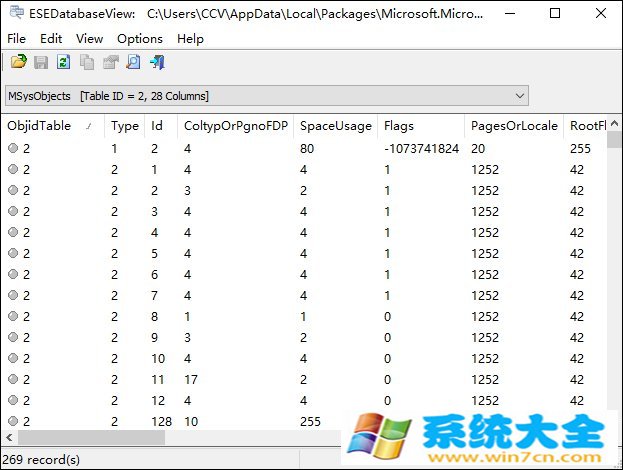Viewport: 623px width, 470px height.
Task: Open the Options menu
Action: click(x=140, y=39)
